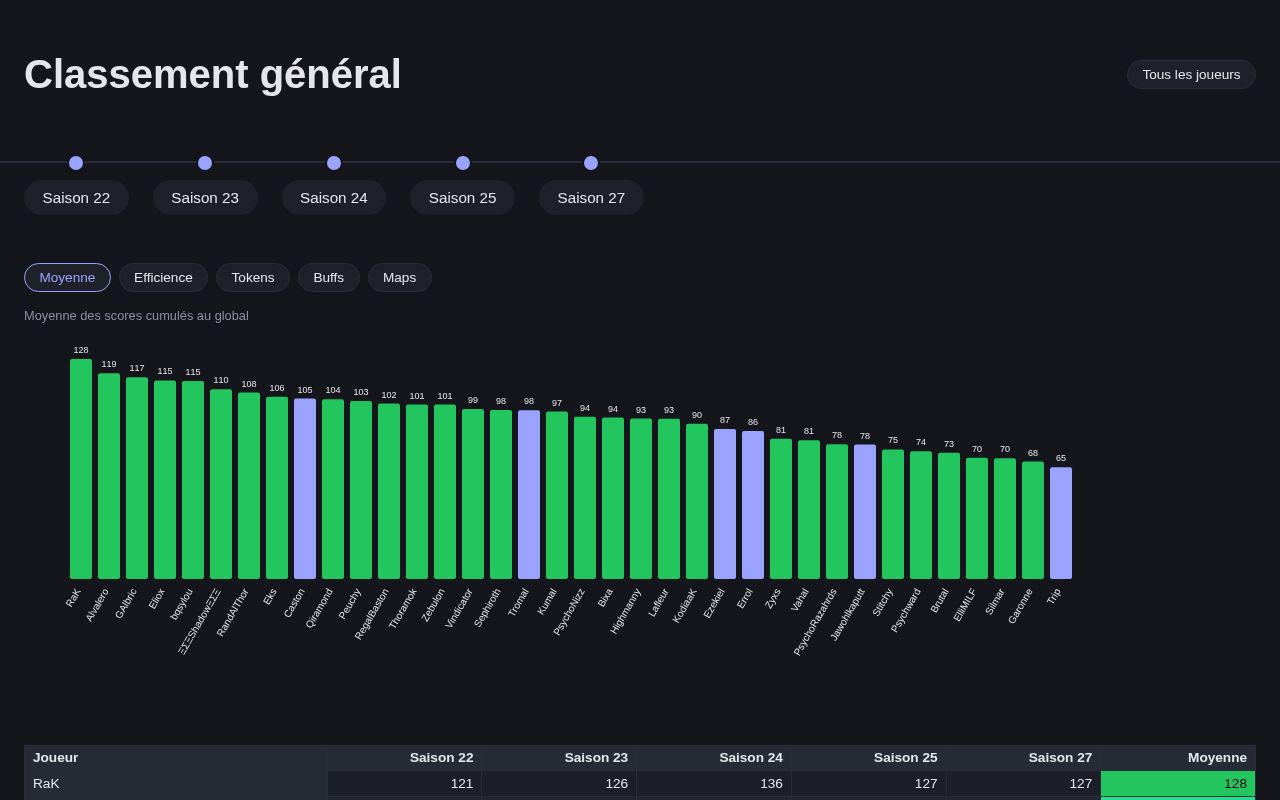Select the Saison 23 pill below the timeline

[x=205, y=198]
